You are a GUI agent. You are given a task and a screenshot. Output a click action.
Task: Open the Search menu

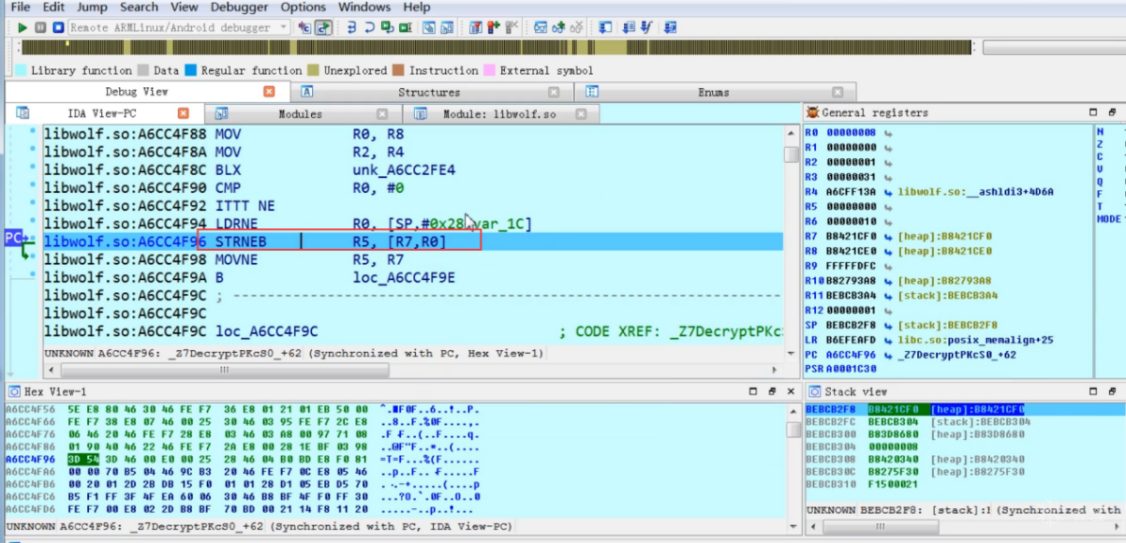coord(139,7)
